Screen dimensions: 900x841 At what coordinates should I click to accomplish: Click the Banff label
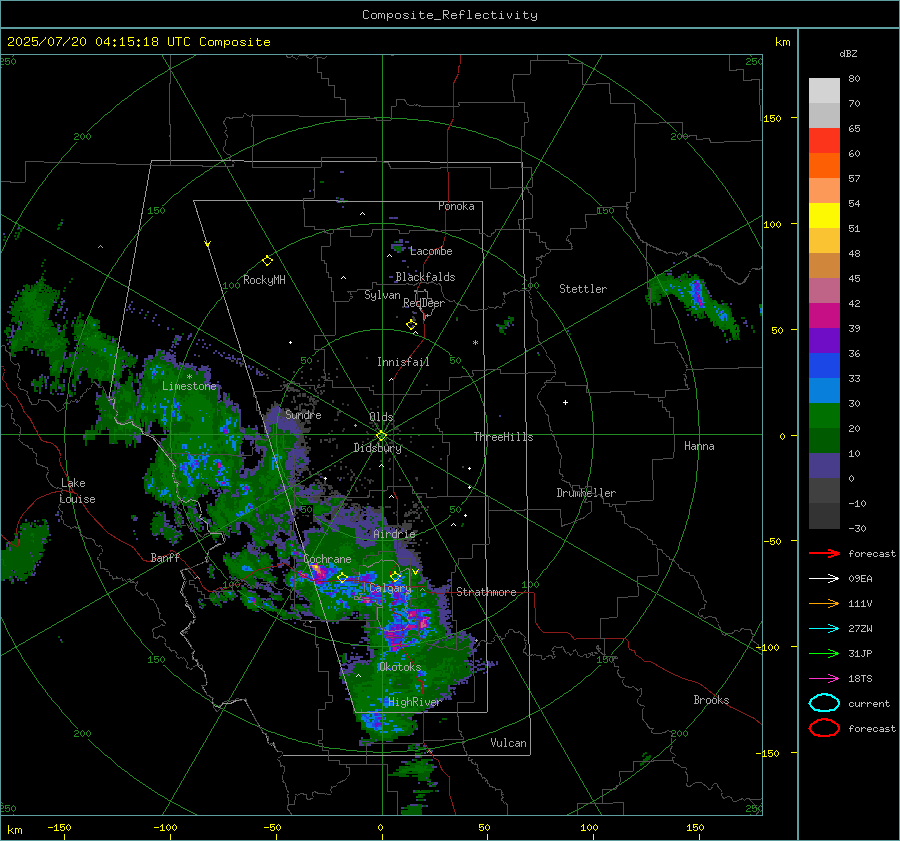165,557
